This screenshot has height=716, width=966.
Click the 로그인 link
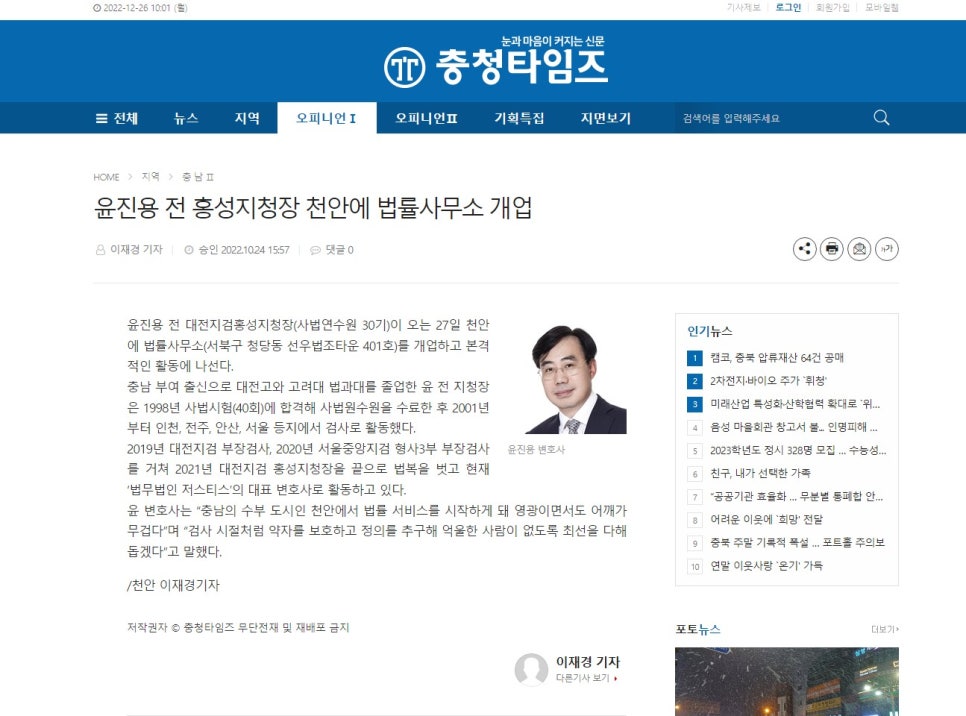coord(788,7)
